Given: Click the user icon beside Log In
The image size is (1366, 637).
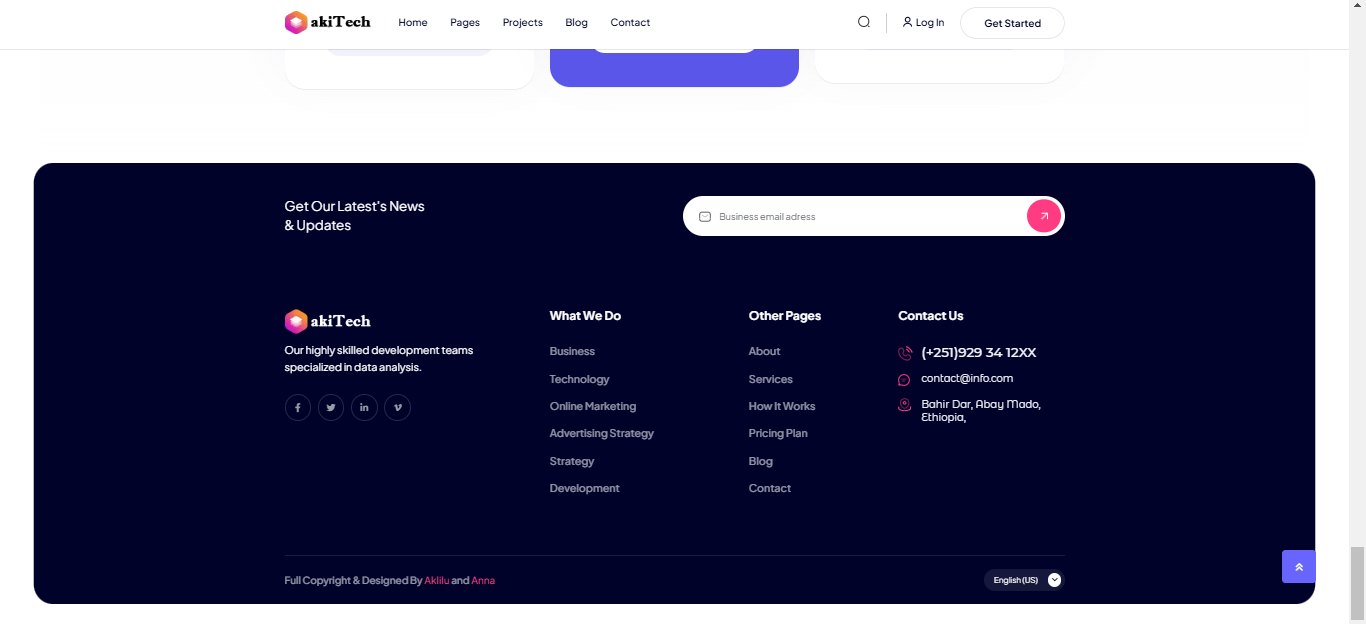Looking at the screenshot, I should 907,22.
